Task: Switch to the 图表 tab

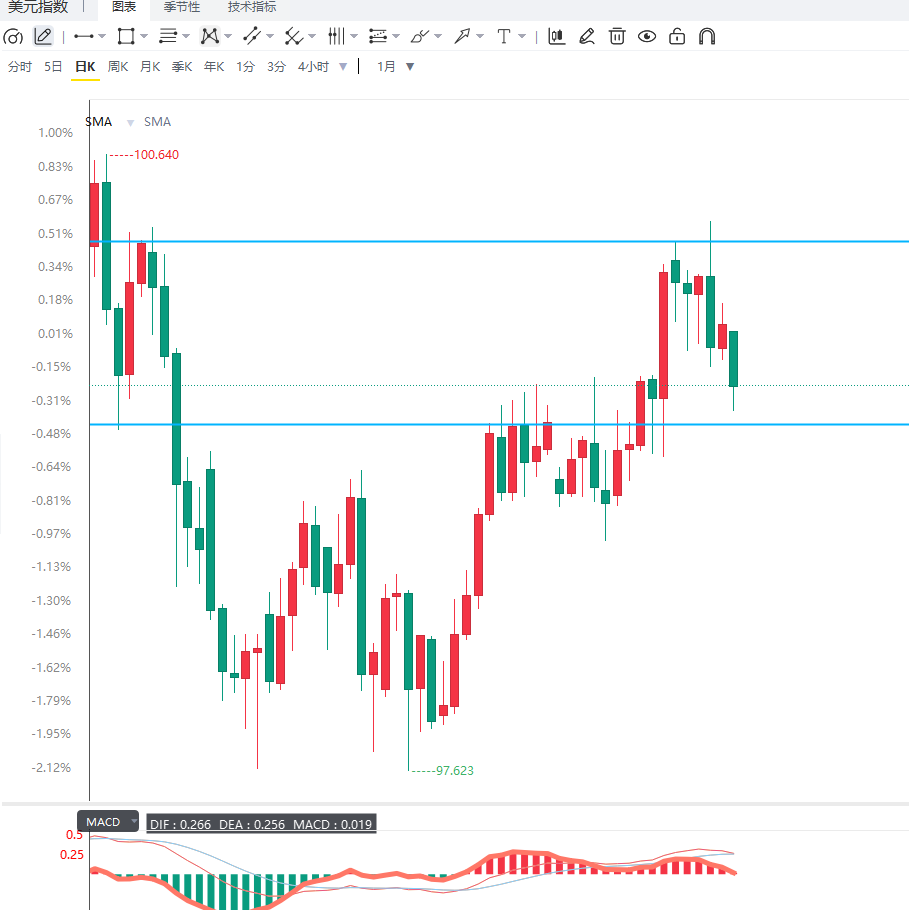Action: 124,7
